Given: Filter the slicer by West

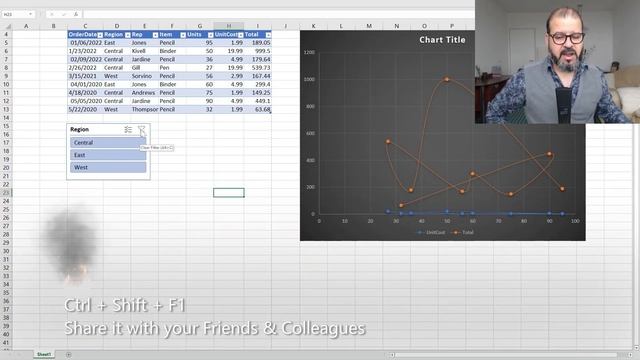Looking at the screenshot, I should click(108, 167).
